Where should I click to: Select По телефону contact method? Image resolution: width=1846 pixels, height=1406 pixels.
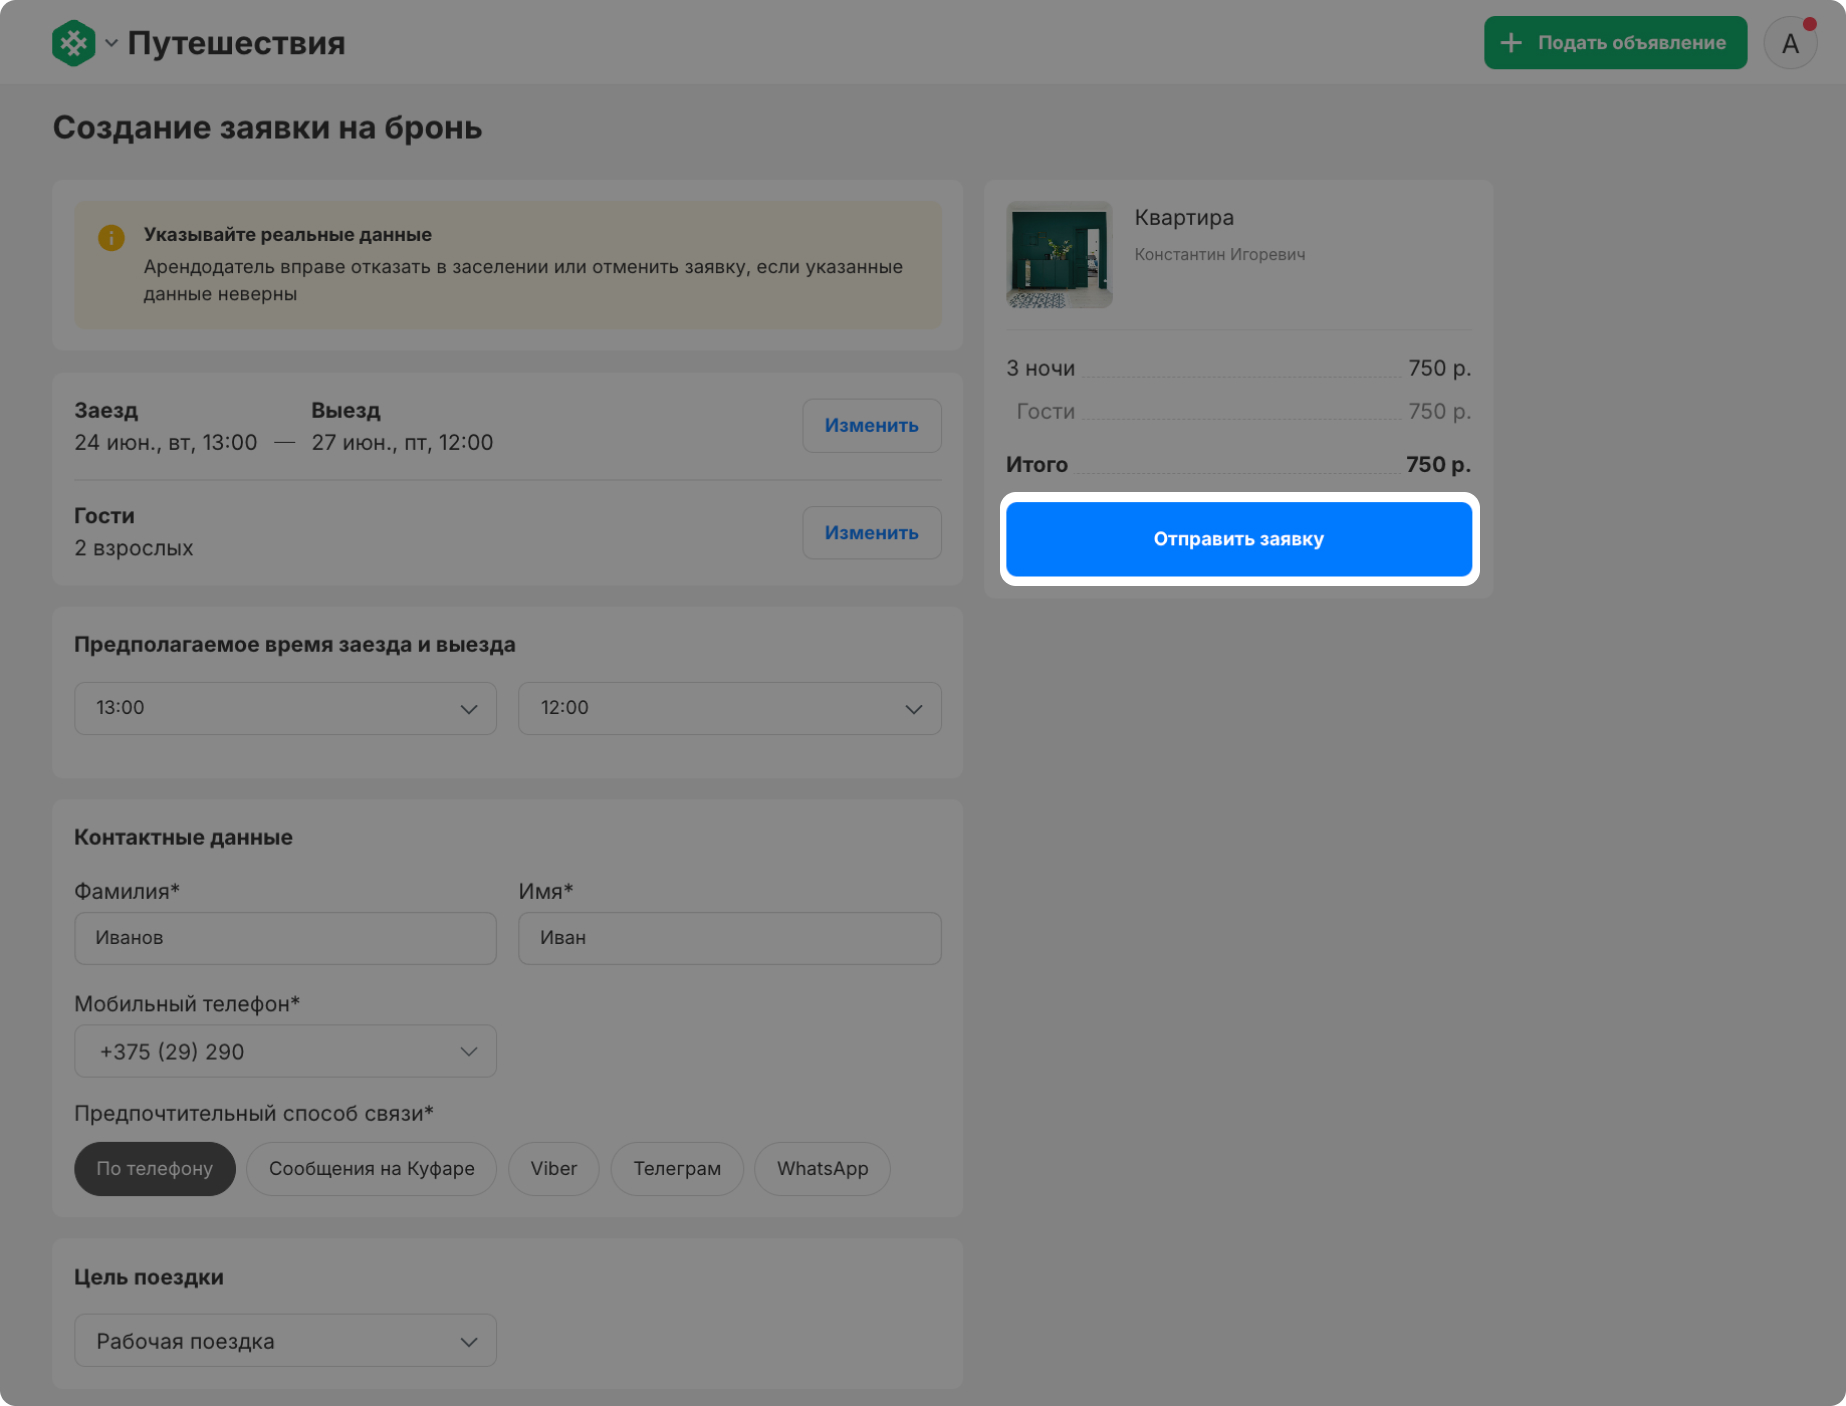click(155, 1169)
